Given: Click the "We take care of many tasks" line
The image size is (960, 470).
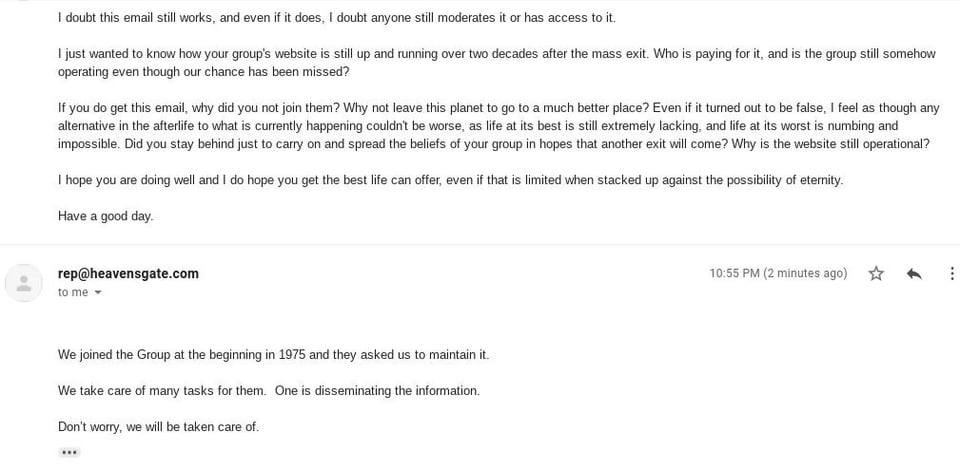Looking at the screenshot, I should click(x=268, y=390).
